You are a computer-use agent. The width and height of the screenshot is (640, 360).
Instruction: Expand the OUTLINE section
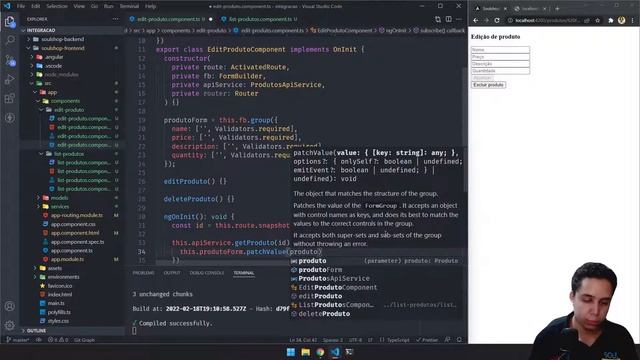36,331
